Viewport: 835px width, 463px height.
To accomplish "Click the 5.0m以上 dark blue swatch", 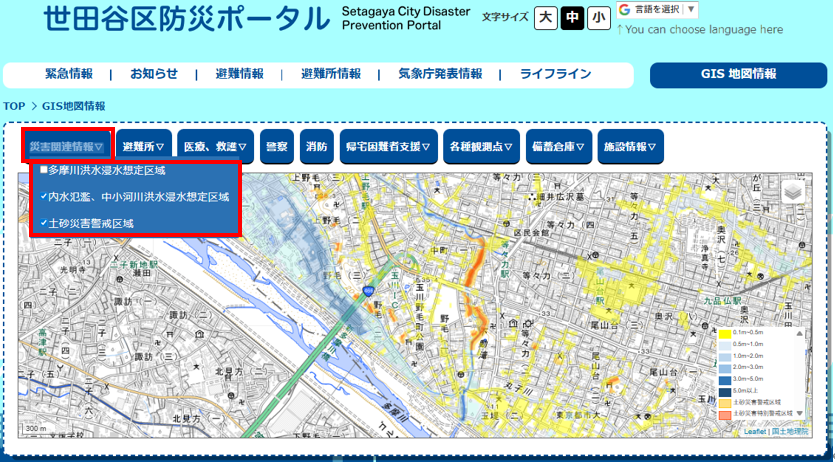I will coord(725,392).
